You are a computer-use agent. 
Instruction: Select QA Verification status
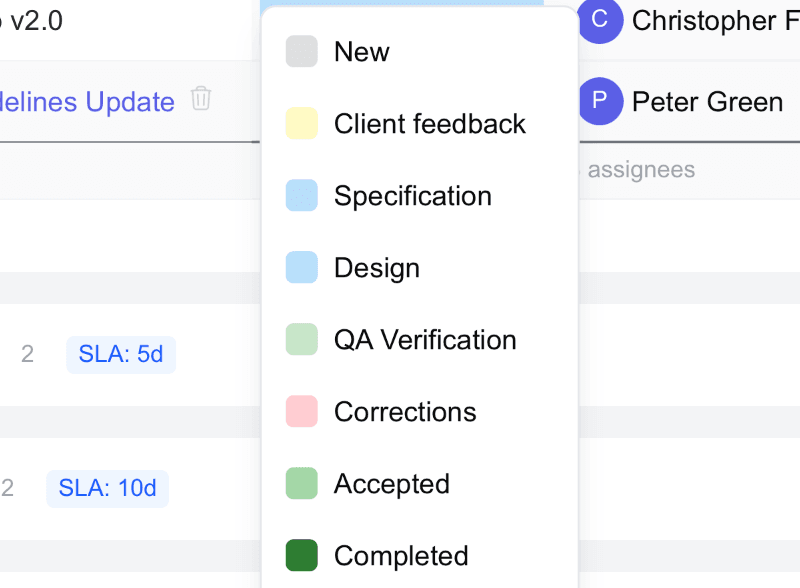[x=424, y=340]
